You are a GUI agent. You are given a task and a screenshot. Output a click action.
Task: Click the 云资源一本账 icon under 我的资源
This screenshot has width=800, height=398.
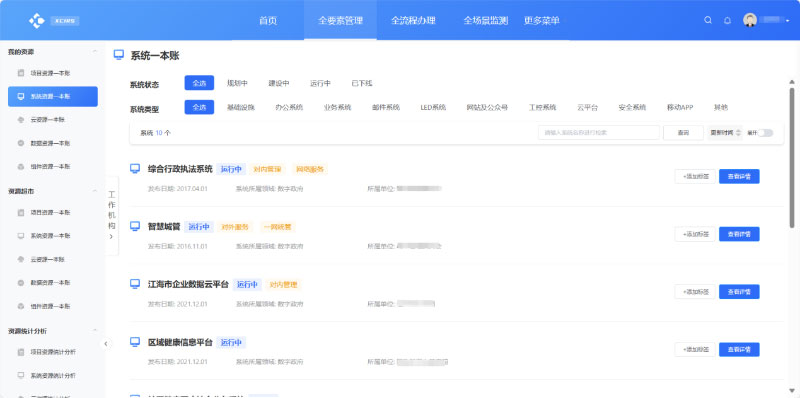pyautogui.click(x=21, y=120)
